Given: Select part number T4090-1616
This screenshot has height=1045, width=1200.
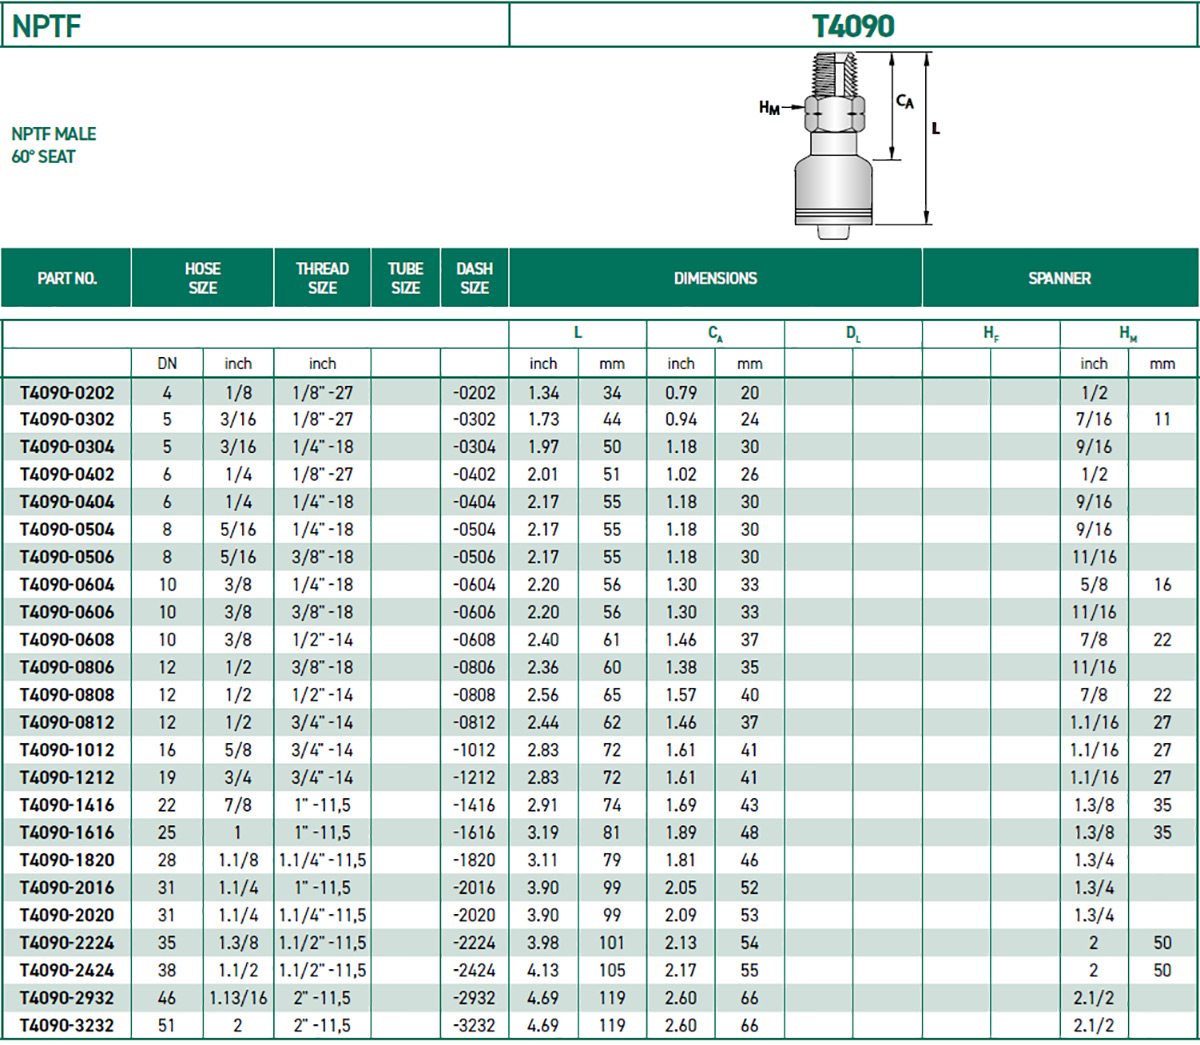Looking at the screenshot, I should 67,832.
